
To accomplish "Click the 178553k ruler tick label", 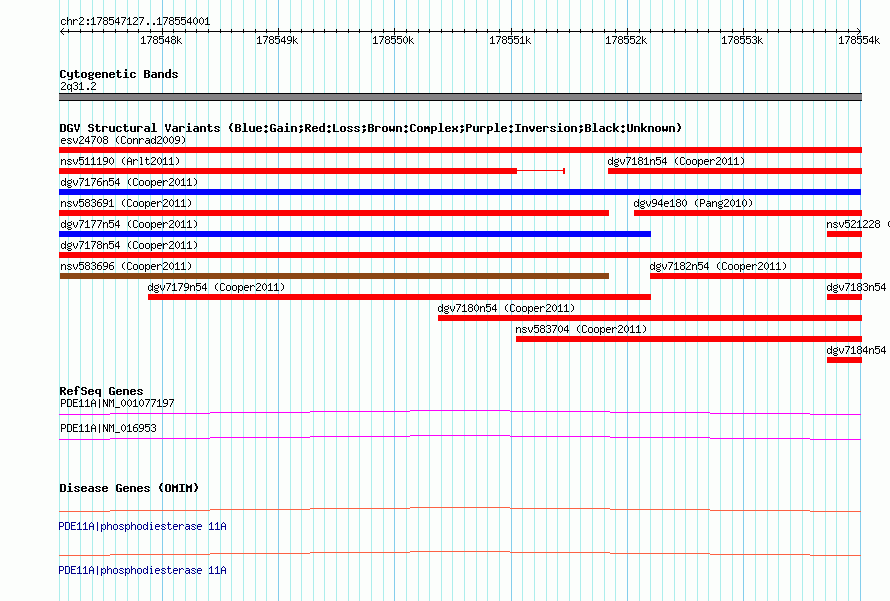I will point(742,40).
